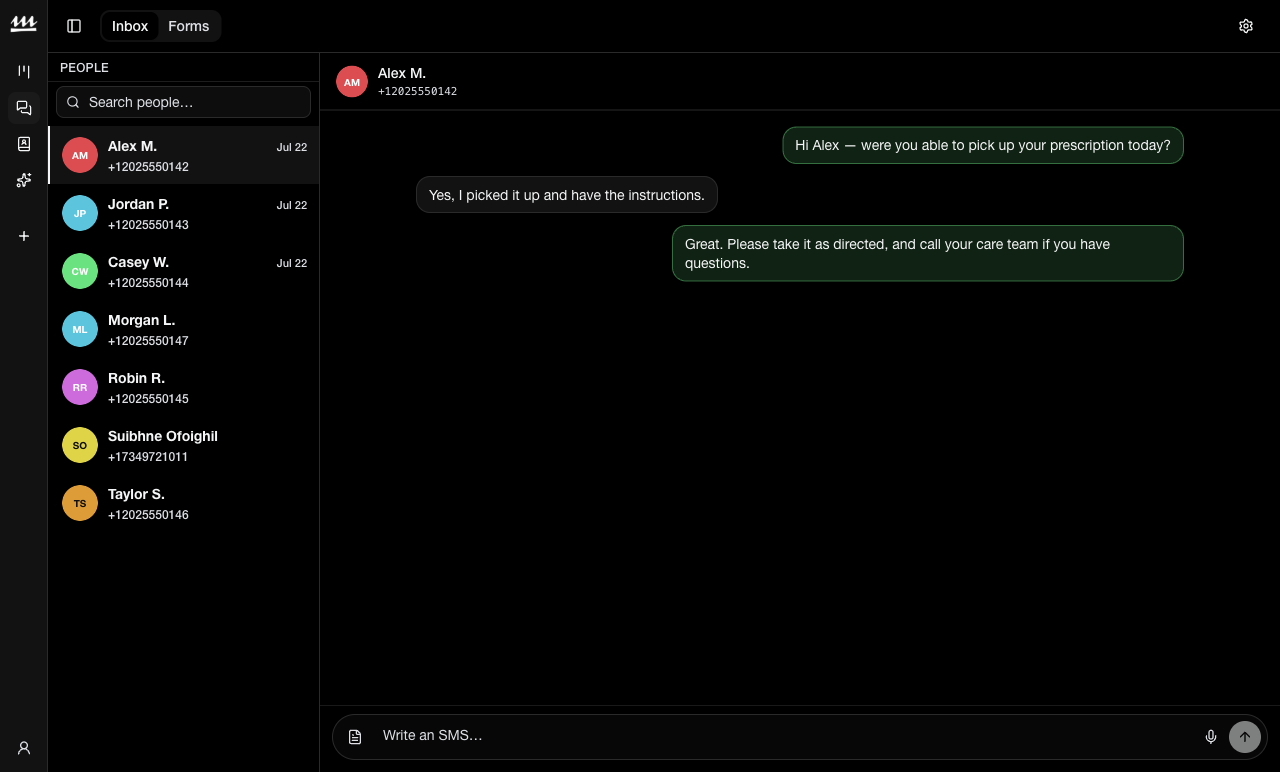The image size is (1280, 772).
Task: Click phone number +12025550144
Action: coord(148,283)
